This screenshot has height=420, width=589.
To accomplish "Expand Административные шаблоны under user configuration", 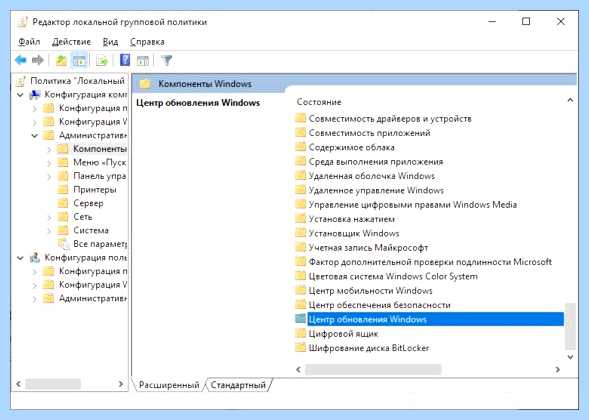I will pyautogui.click(x=35, y=299).
